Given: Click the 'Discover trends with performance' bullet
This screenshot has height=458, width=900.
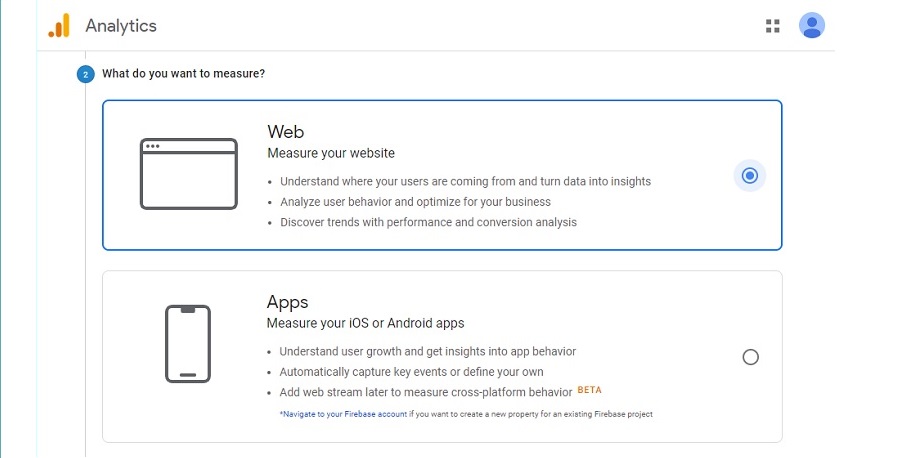Looking at the screenshot, I should [428, 222].
